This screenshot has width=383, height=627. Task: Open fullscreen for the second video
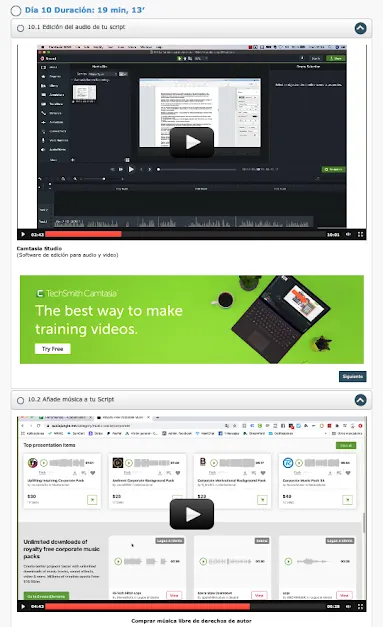pos(360,607)
